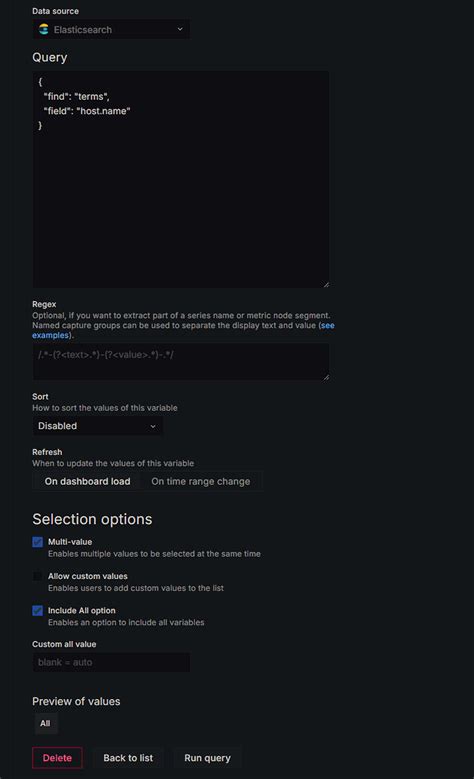Focus the Custom all value input
Viewport: 474px width, 779px height.
(111, 662)
